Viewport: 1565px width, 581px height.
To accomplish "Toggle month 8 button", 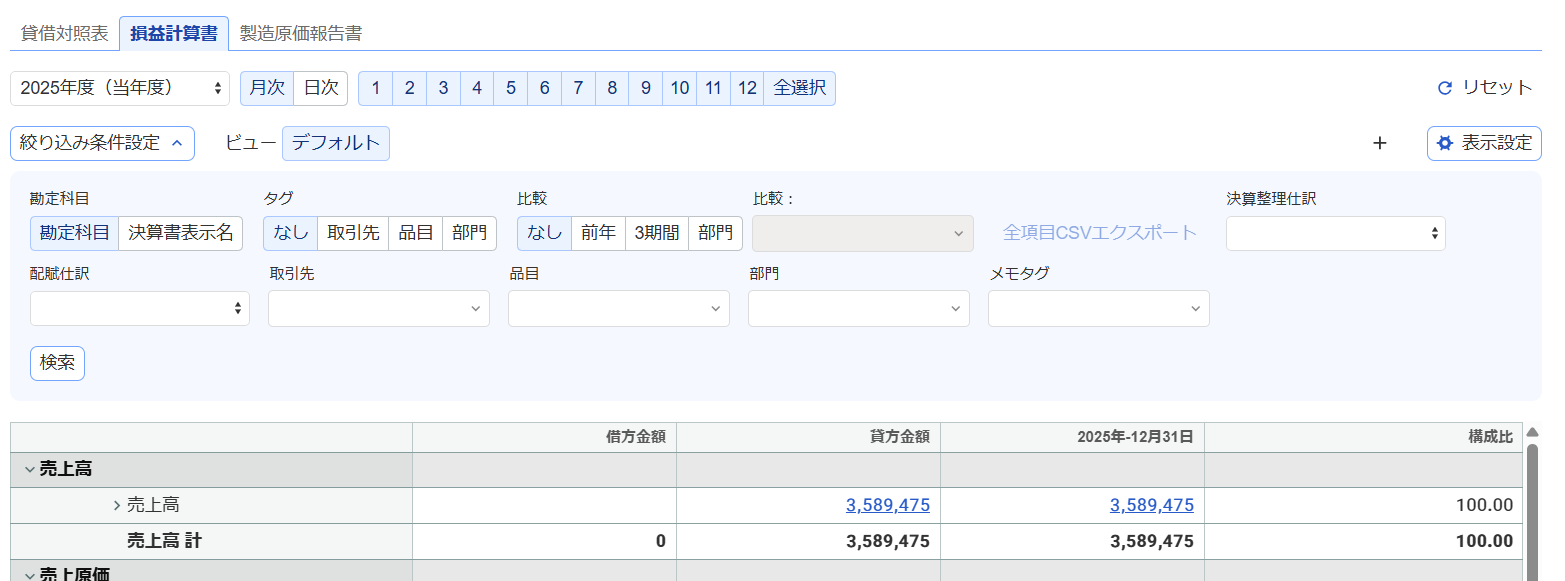I will pyautogui.click(x=612, y=88).
